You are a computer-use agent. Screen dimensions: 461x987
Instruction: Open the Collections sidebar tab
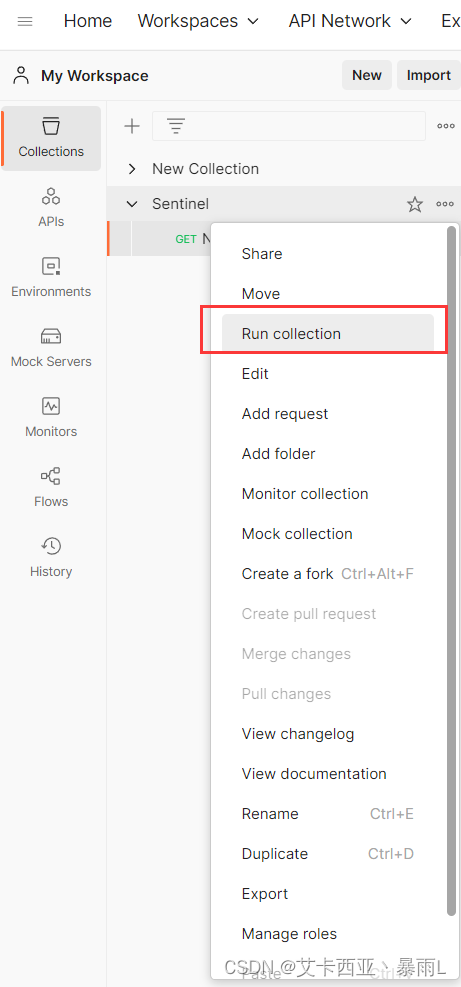pos(51,138)
